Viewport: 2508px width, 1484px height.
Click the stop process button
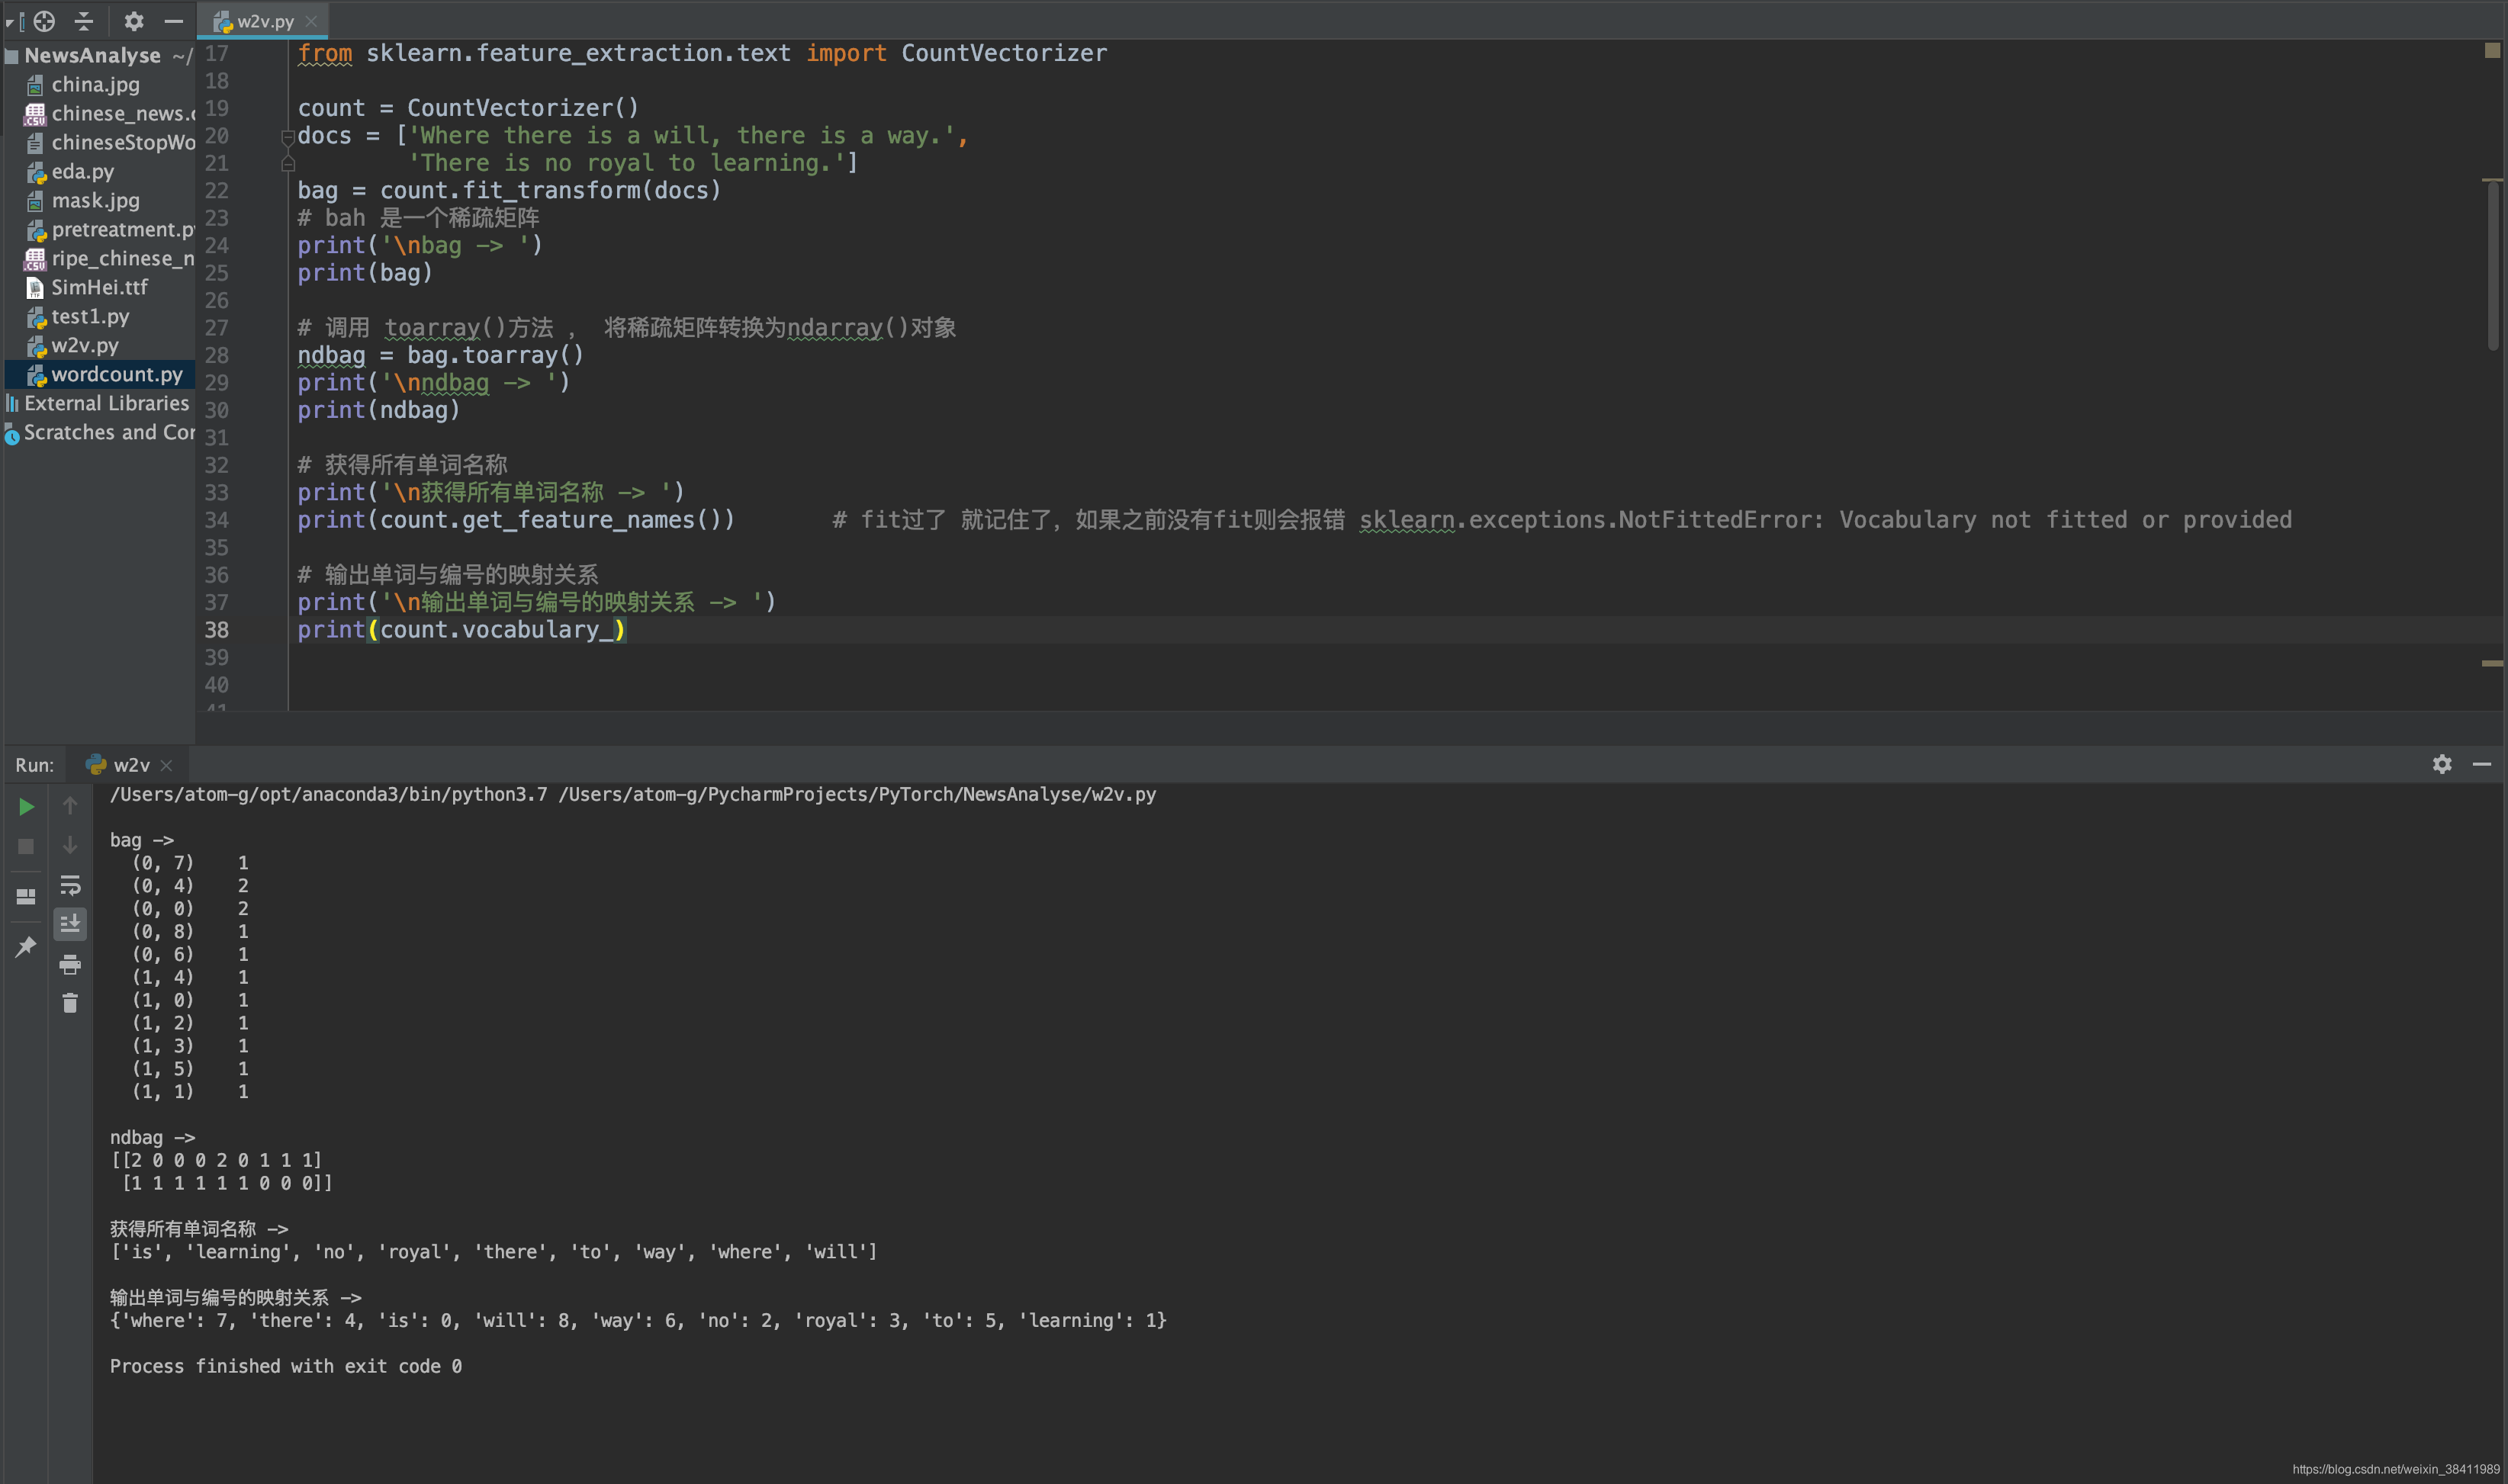tap(26, 846)
